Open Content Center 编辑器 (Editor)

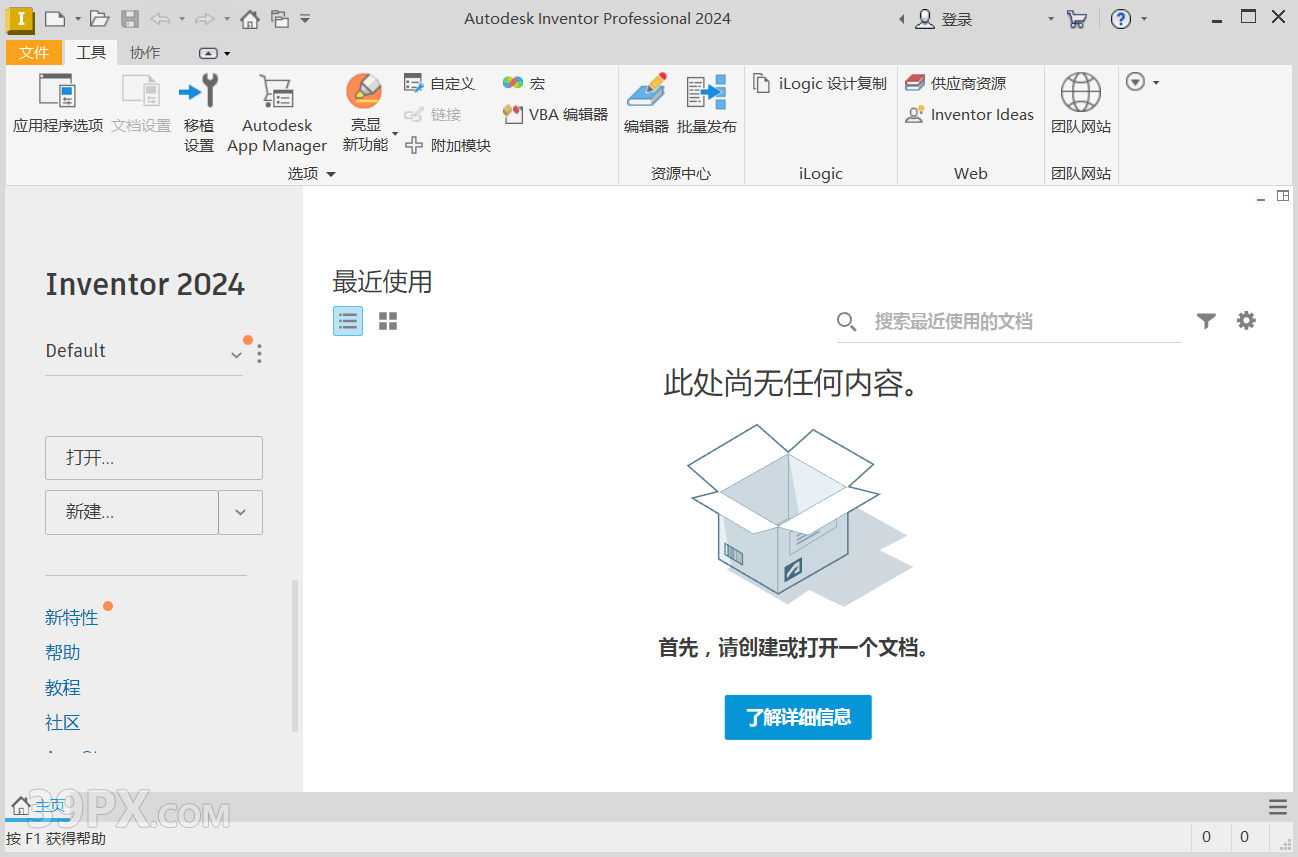646,104
